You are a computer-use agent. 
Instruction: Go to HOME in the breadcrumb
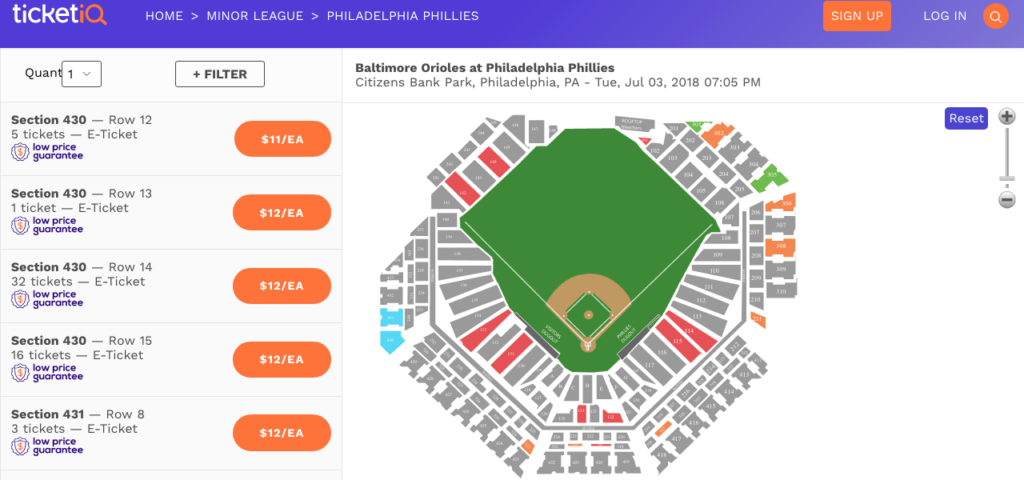click(165, 16)
